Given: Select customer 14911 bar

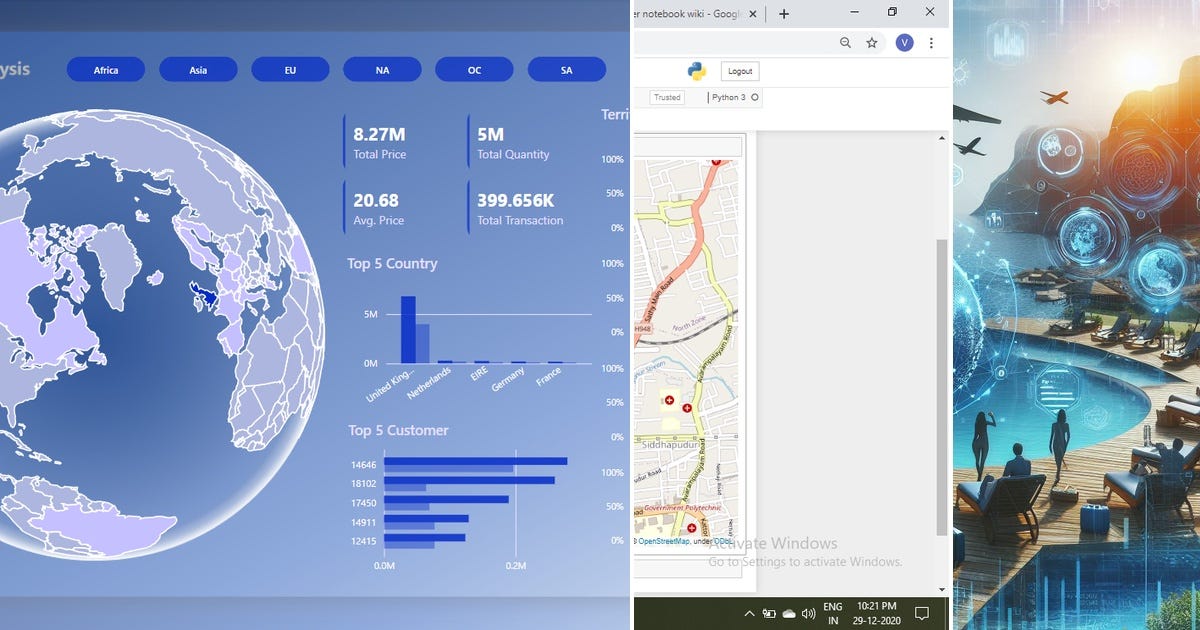Looking at the screenshot, I should [426, 518].
